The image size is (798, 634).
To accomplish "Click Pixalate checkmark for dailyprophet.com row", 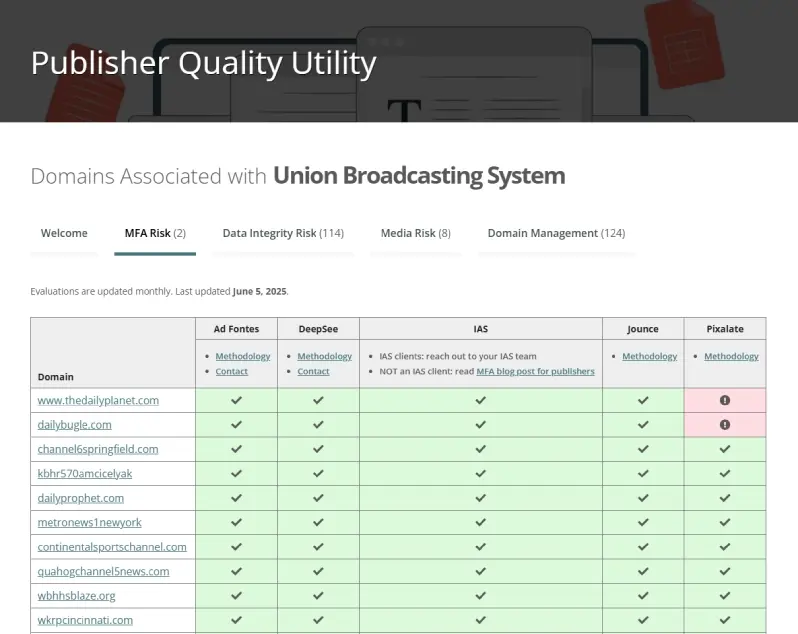I will 725,498.
